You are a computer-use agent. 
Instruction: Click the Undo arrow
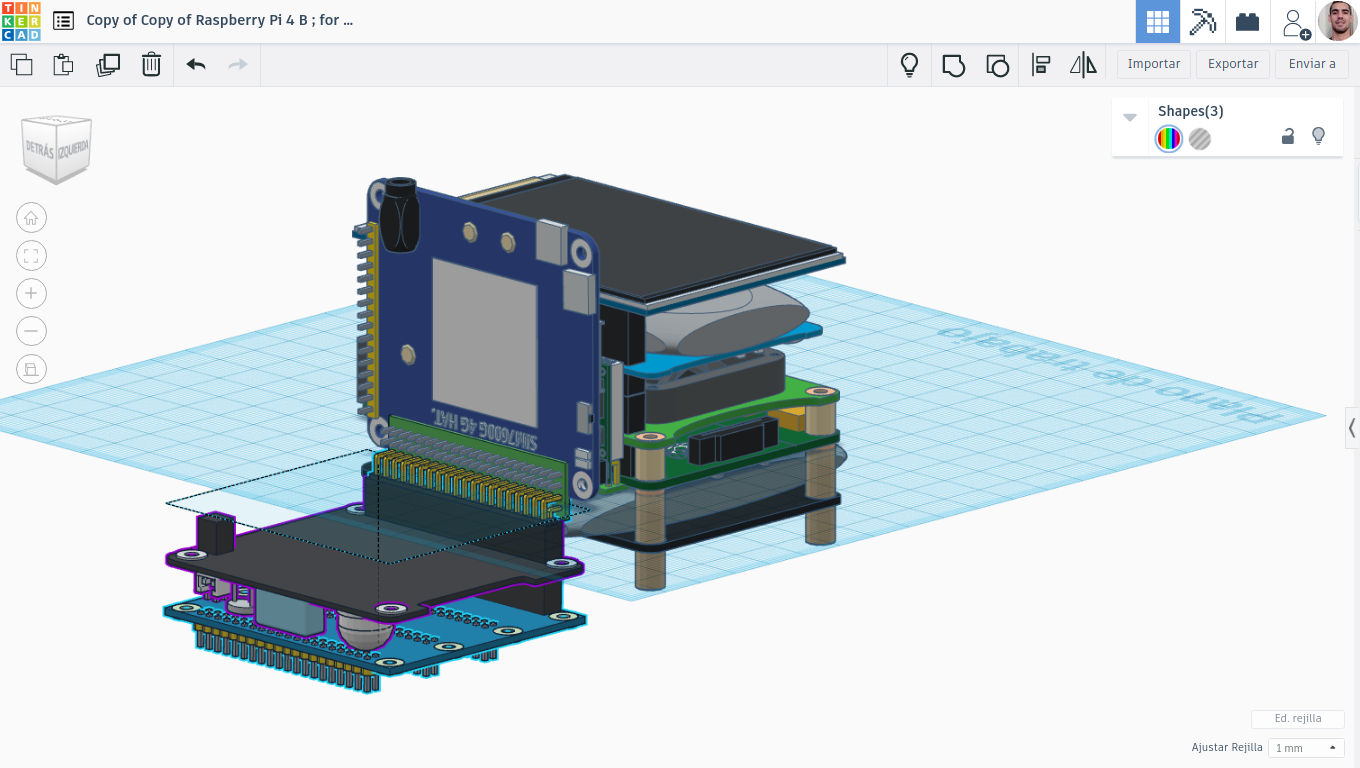pos(196,65)
